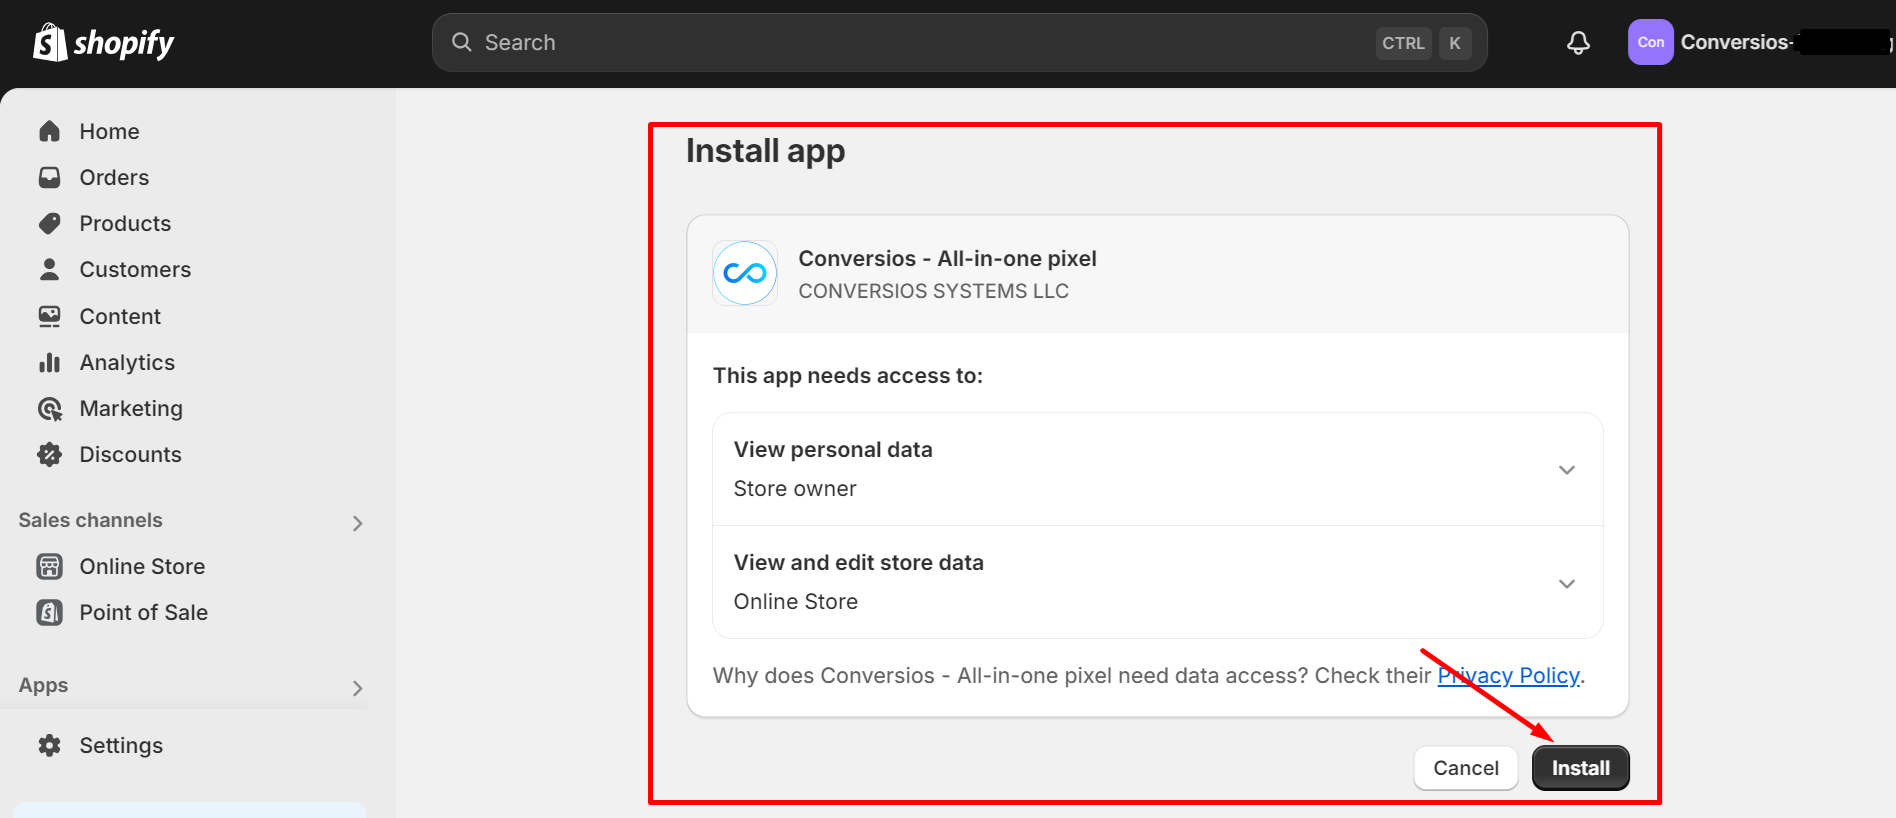The height and width of the screenshot is (818, 1896).
Task: Expand the Apps section arrow
Action: point(357,688)
